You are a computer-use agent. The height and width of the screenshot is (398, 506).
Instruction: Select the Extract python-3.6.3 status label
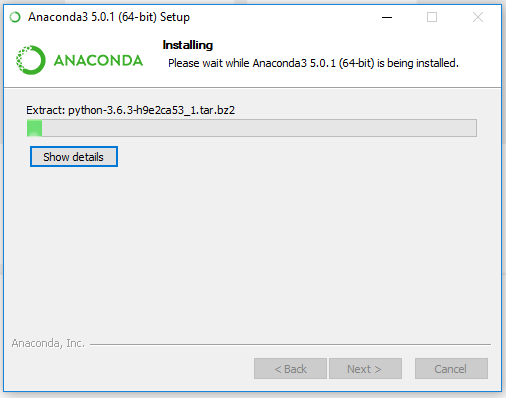tap(131, 110)
